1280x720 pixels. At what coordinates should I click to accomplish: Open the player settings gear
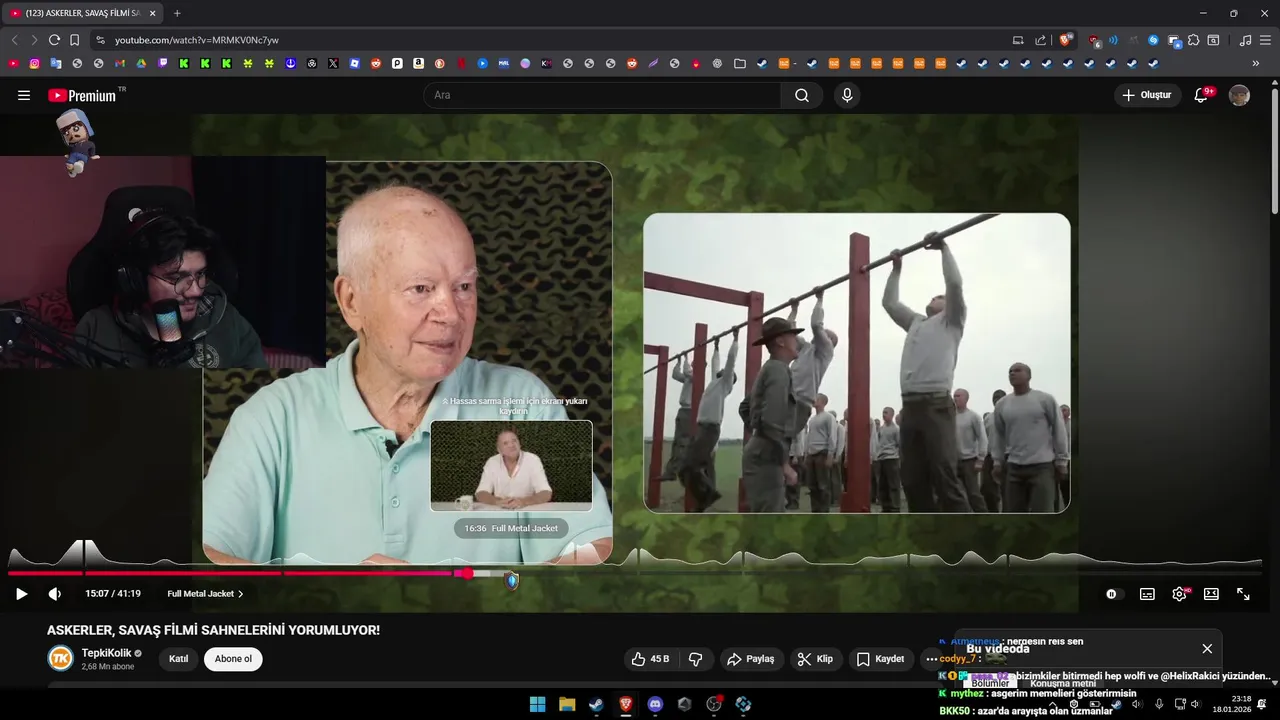(x=1179, y=594)
